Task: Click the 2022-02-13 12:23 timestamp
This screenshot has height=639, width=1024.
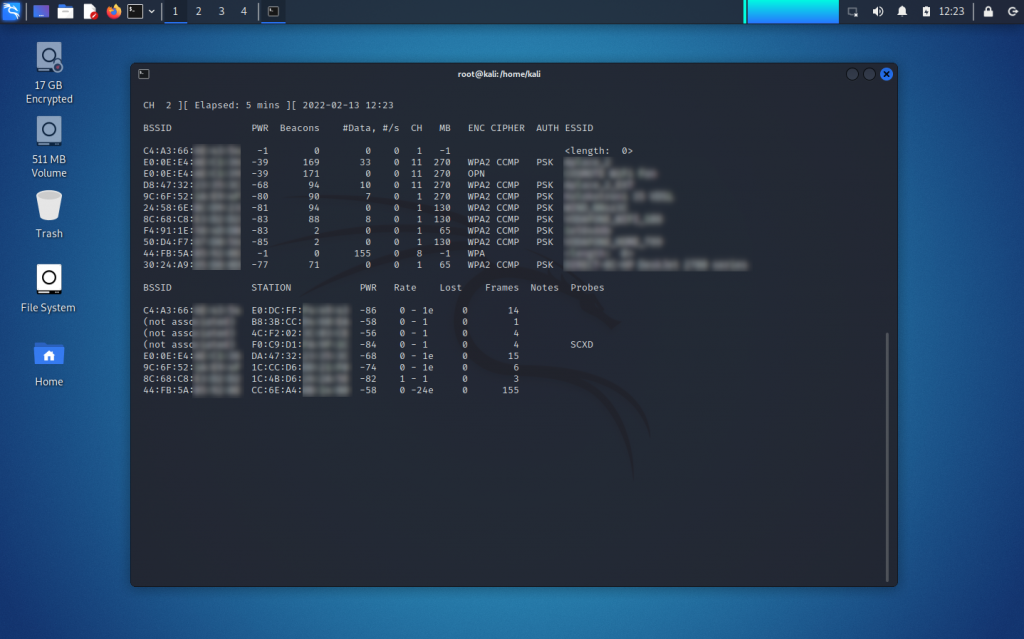Action: tap(348, 105)
